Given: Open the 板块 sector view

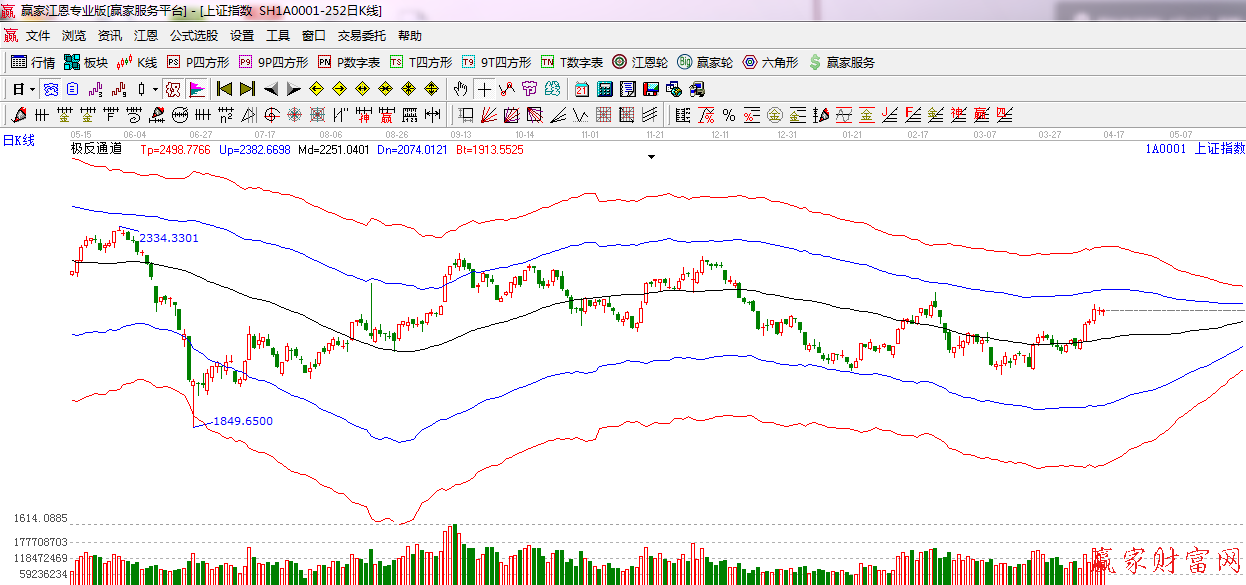Looking at the screenshot, I should click(x=85, y=62).
